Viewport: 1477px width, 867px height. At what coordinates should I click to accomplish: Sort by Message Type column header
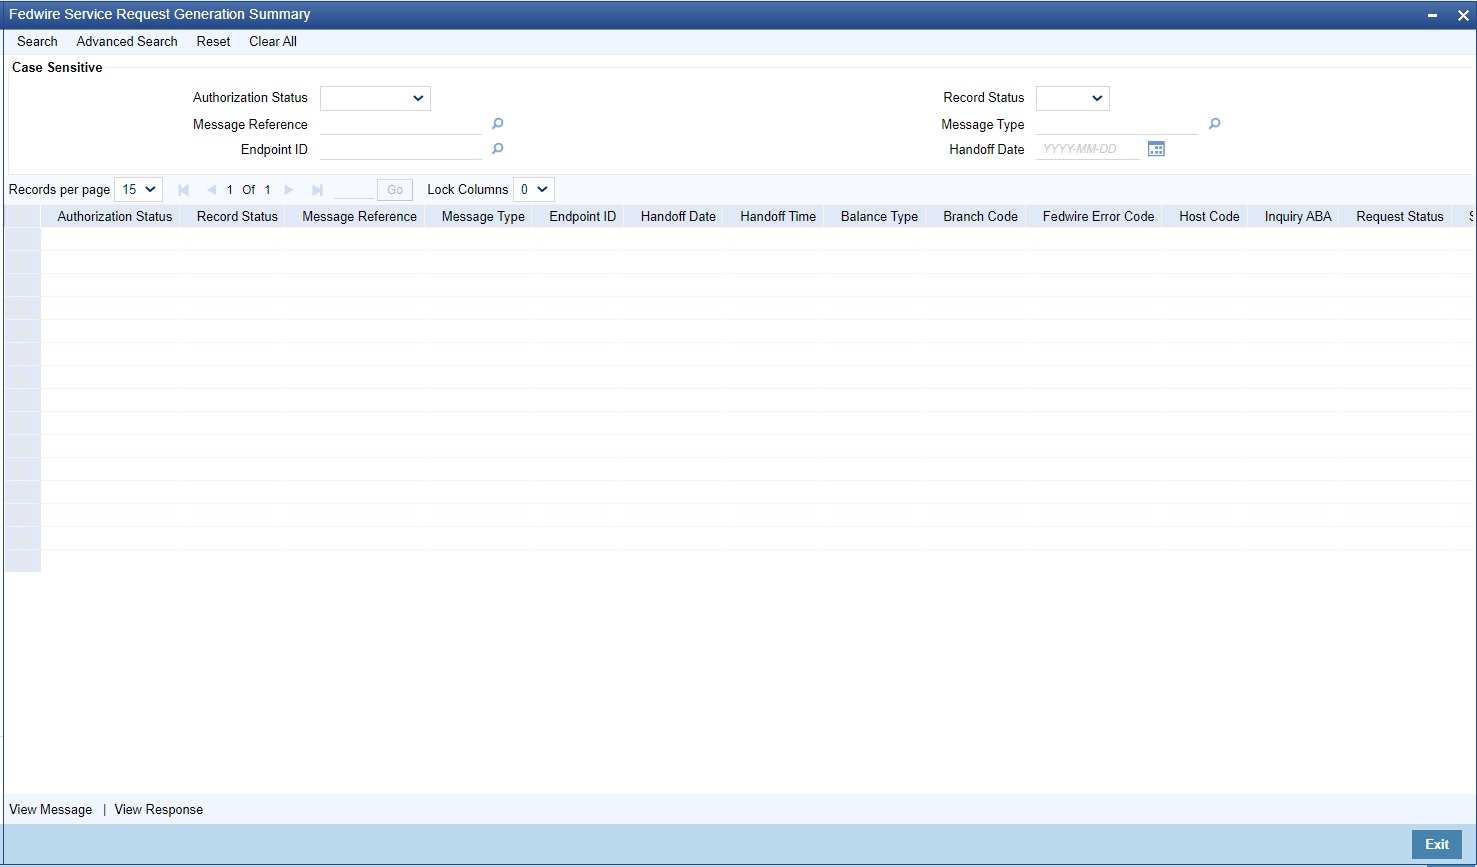[483, 217]
